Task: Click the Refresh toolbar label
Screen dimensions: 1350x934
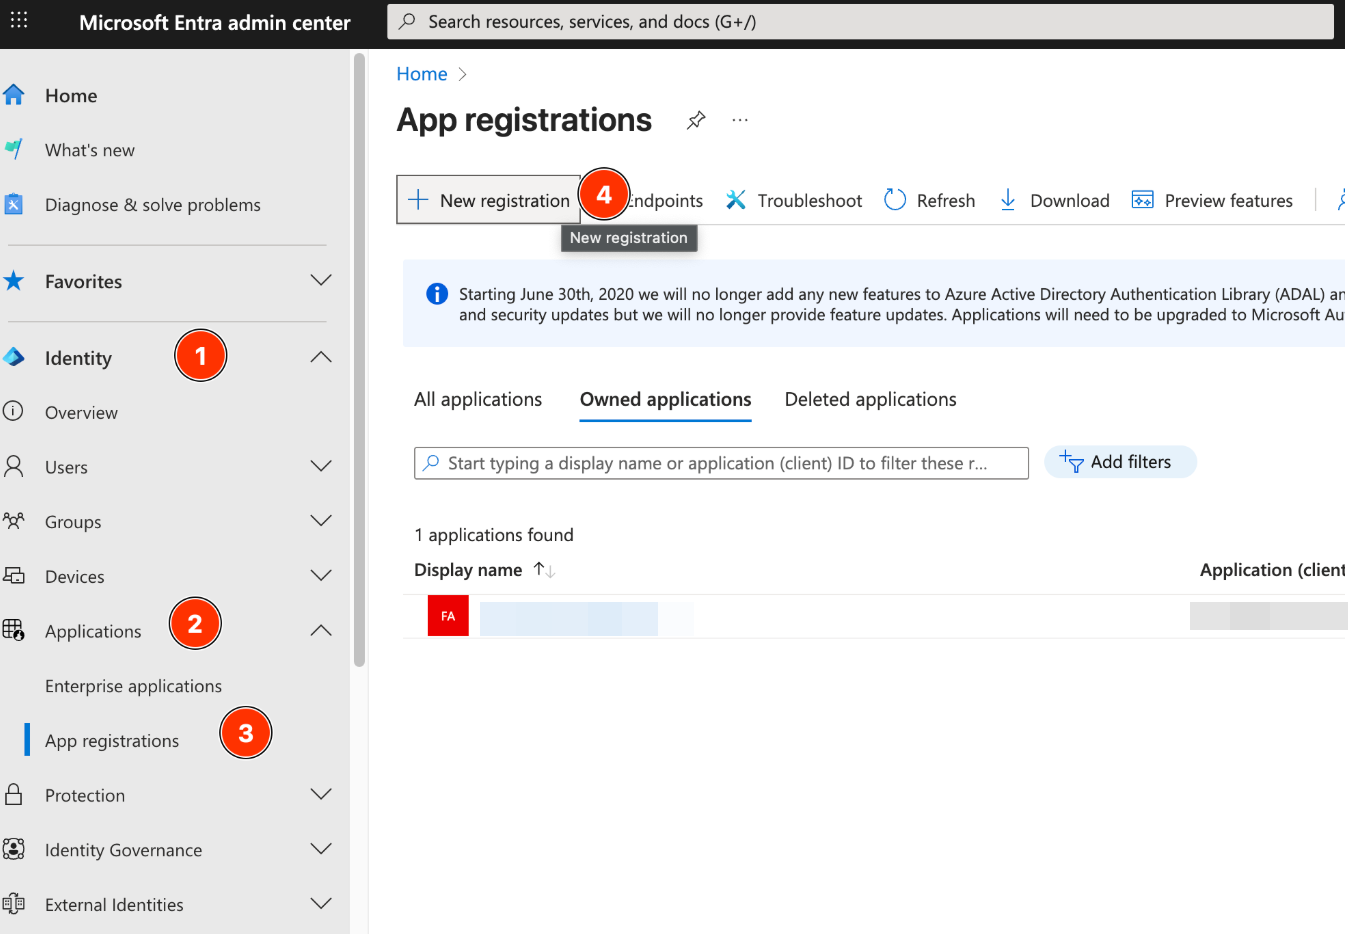Action: click(x=945, y=201)
